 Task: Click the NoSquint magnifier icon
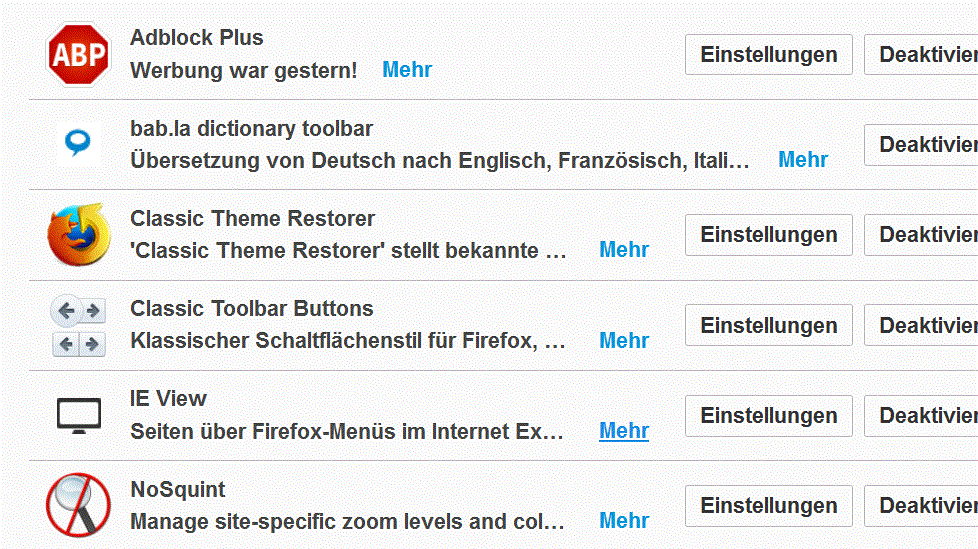click(x=78, y=505)
